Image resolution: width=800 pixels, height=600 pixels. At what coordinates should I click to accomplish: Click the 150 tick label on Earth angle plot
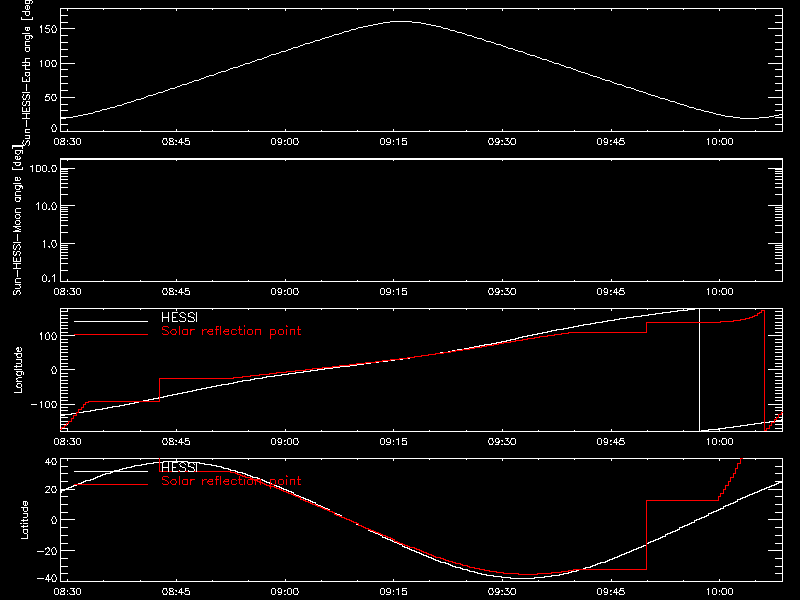(x=48, y=30)
